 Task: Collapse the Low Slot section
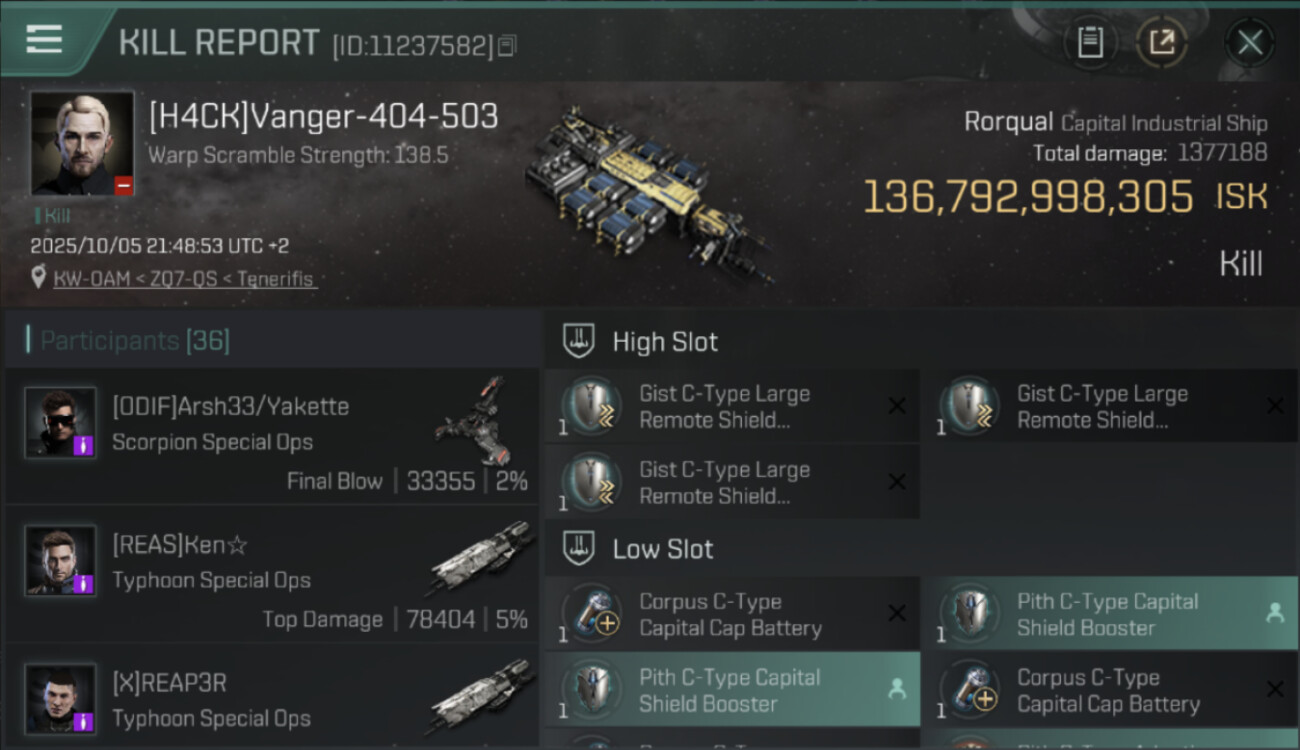(x=579, y=548)
